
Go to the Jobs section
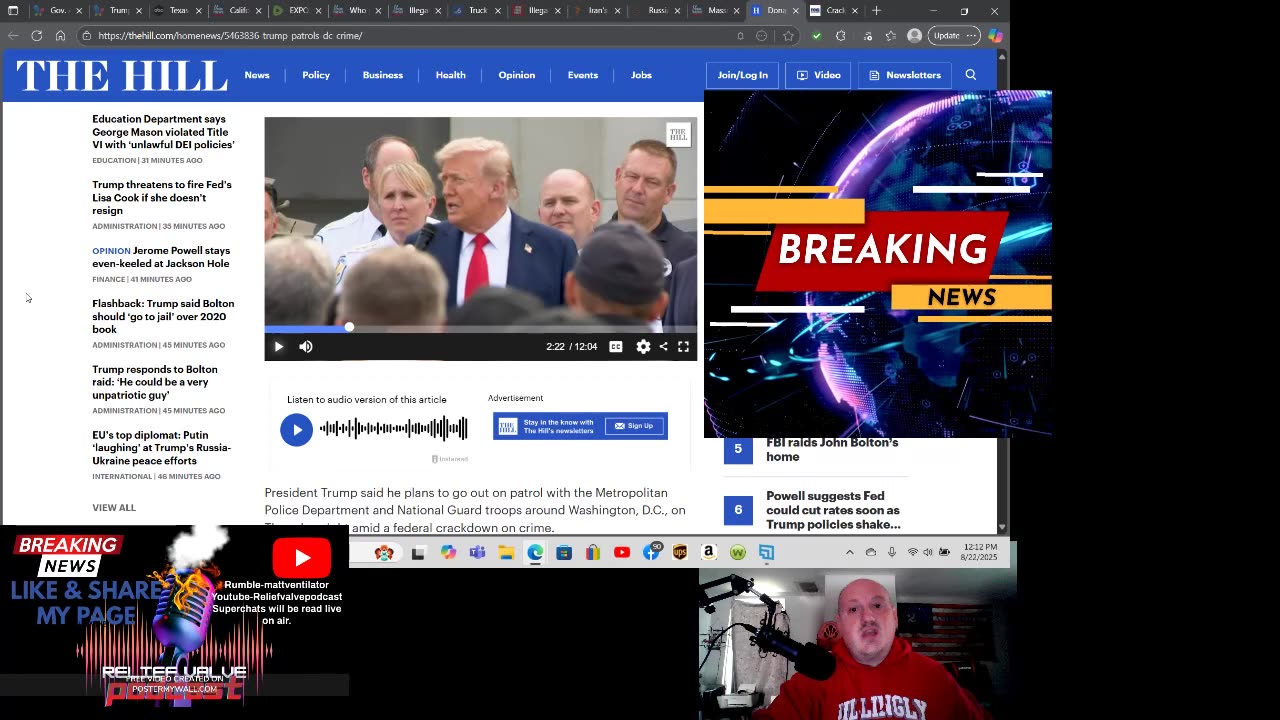(x=641, y=75)
